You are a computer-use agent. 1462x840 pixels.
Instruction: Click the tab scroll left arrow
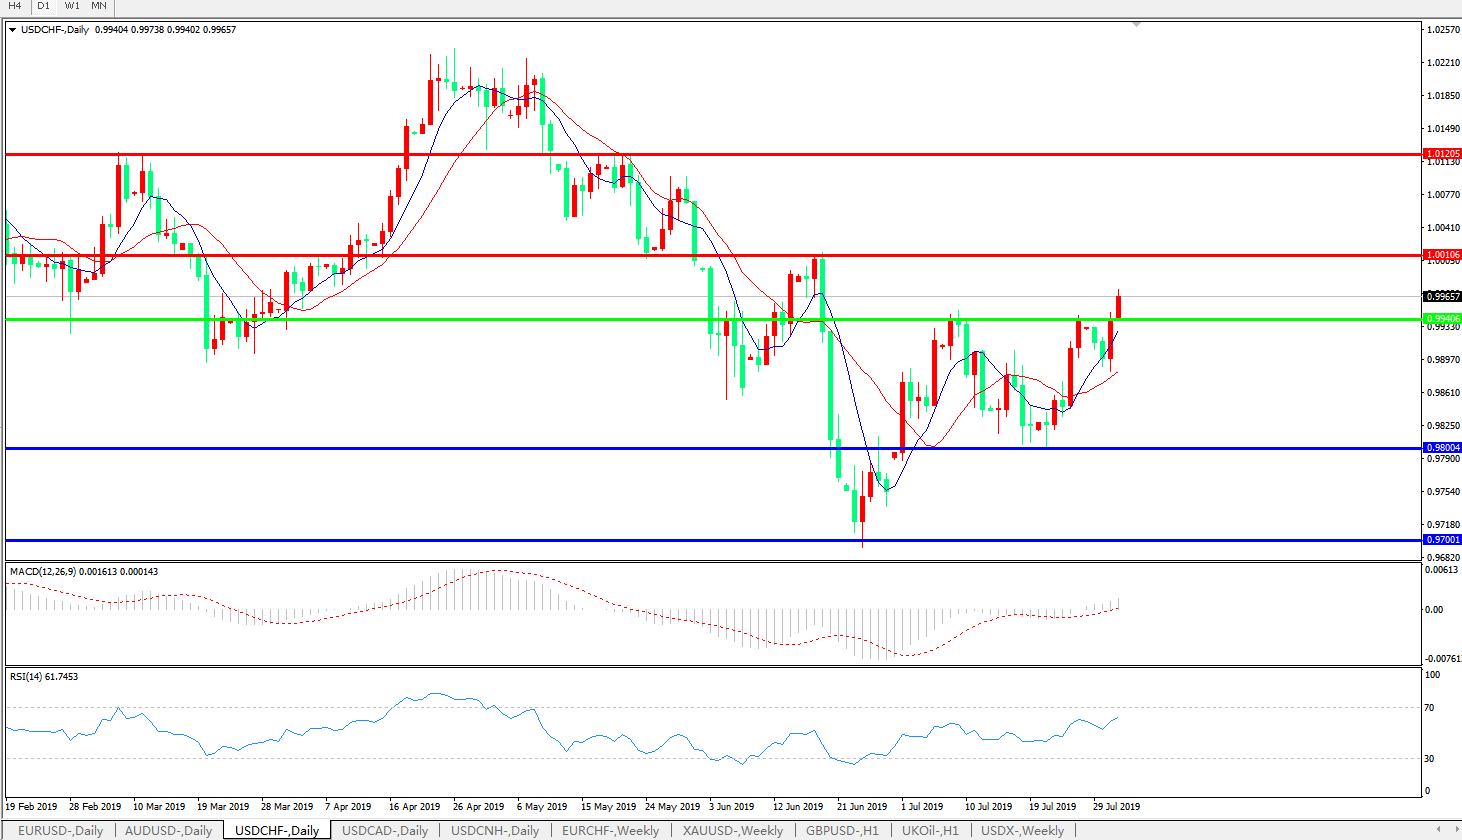click(1438, 830)
